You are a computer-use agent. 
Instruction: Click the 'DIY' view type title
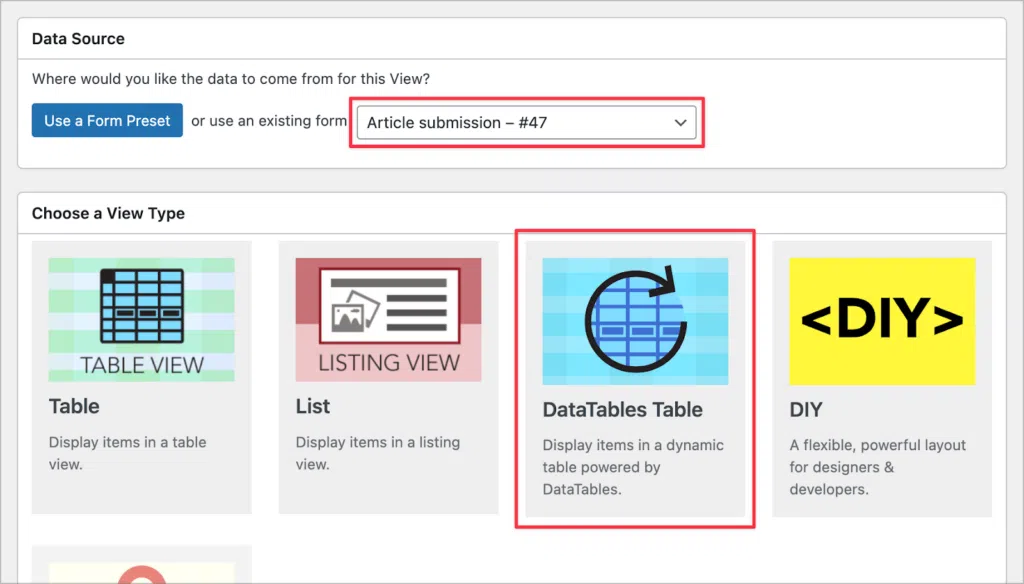point(806,410)
